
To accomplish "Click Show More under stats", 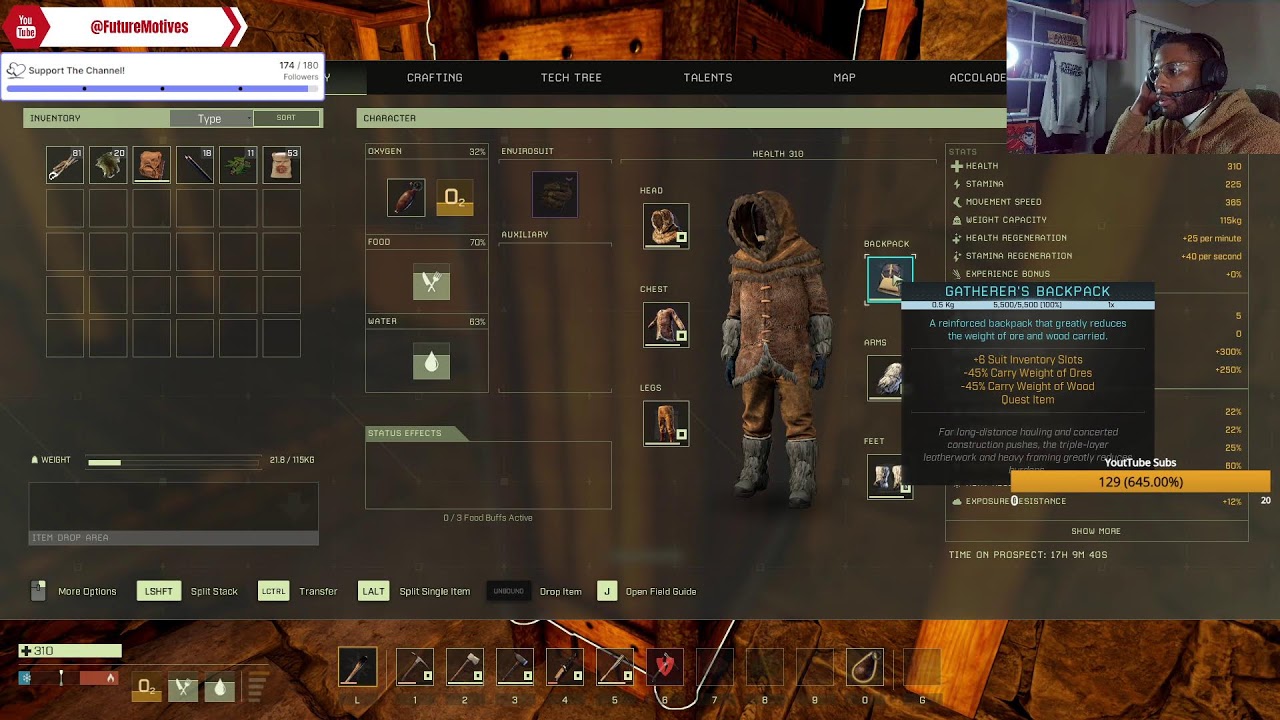I will pyautogui.click(x=1096, y=531).
